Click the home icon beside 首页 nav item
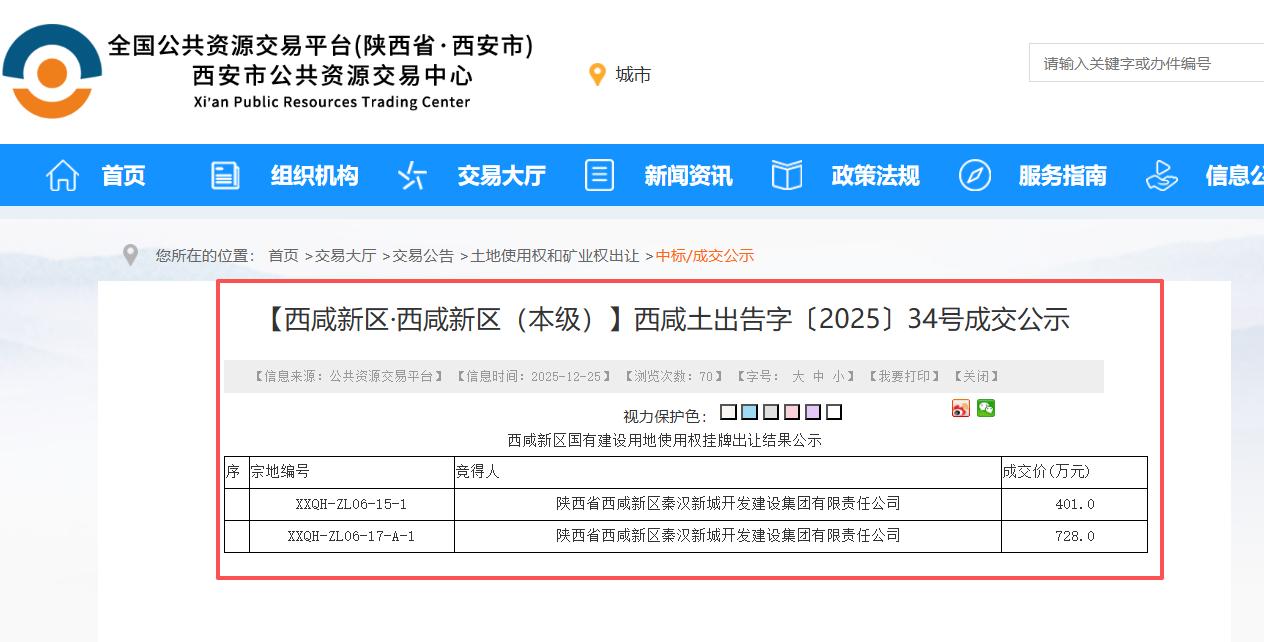 [62, 175]
